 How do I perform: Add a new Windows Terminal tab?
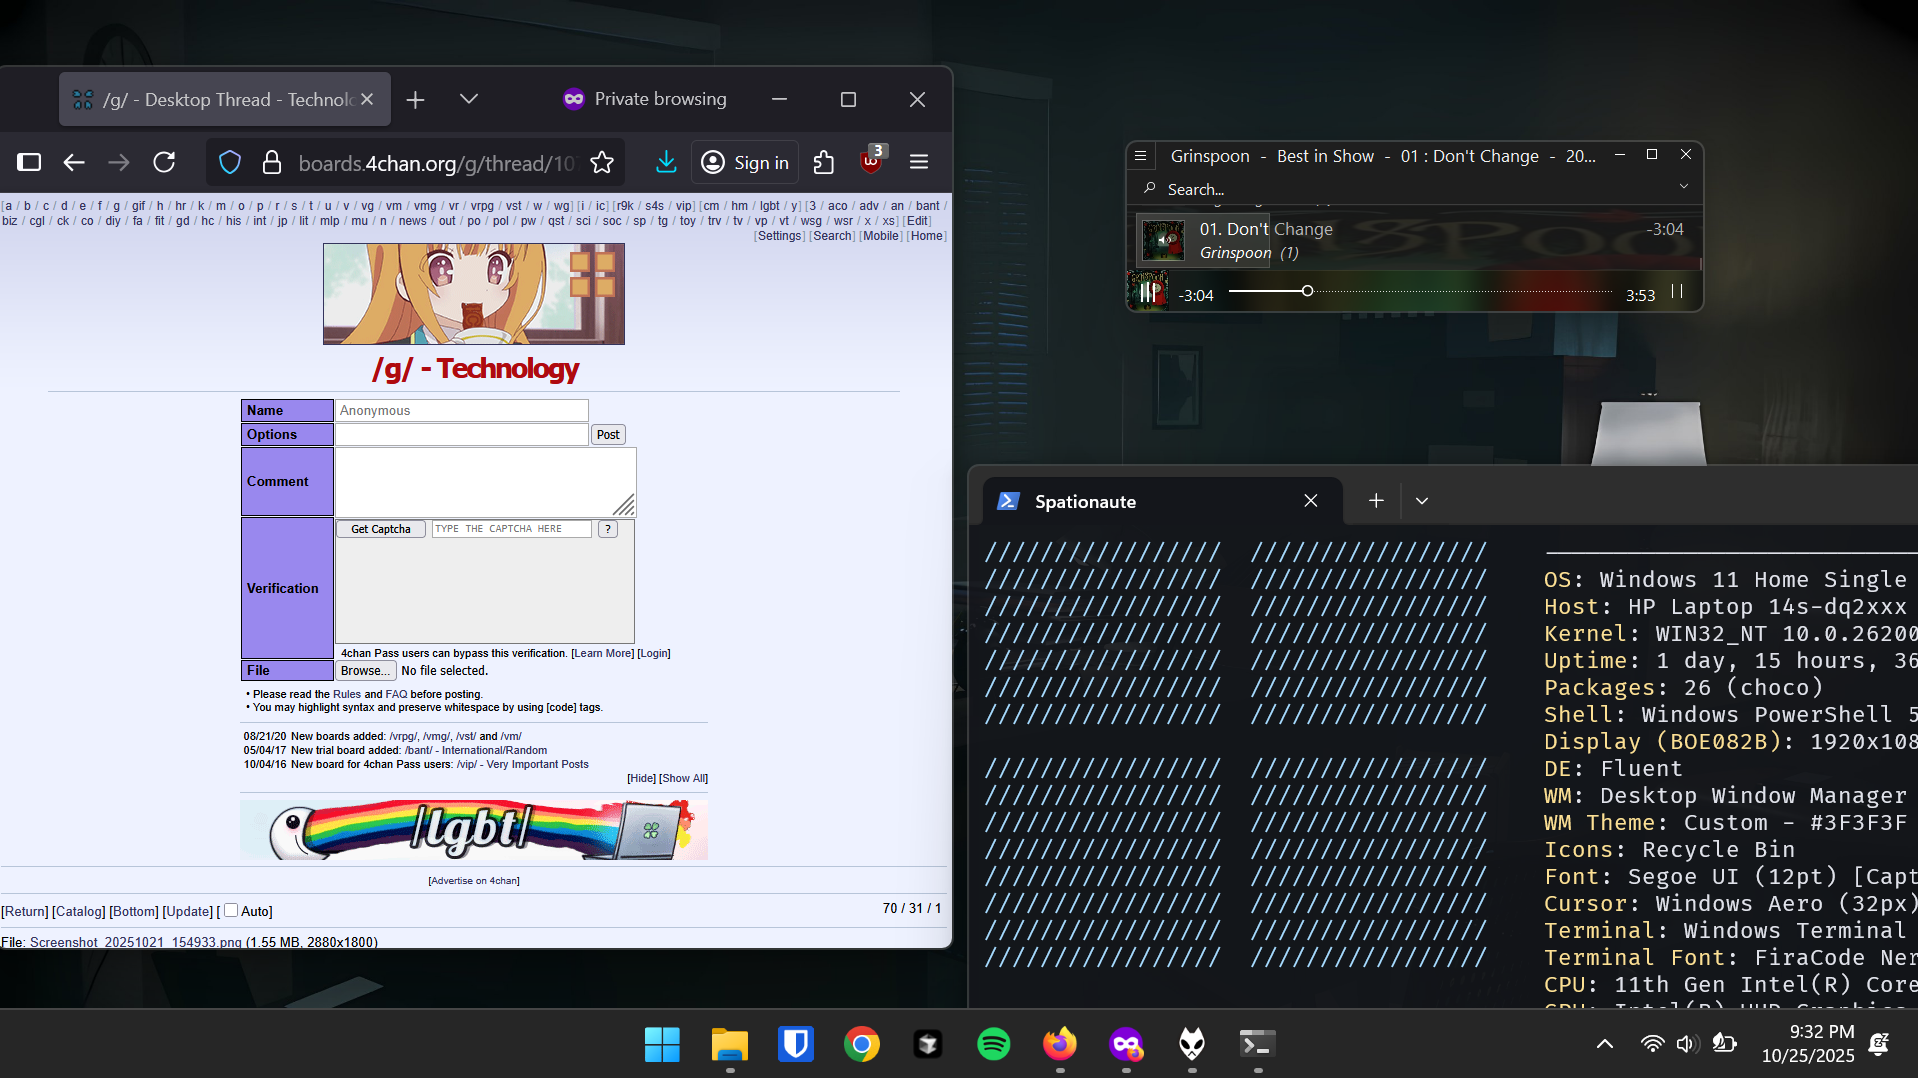(x=1376, y=501)
